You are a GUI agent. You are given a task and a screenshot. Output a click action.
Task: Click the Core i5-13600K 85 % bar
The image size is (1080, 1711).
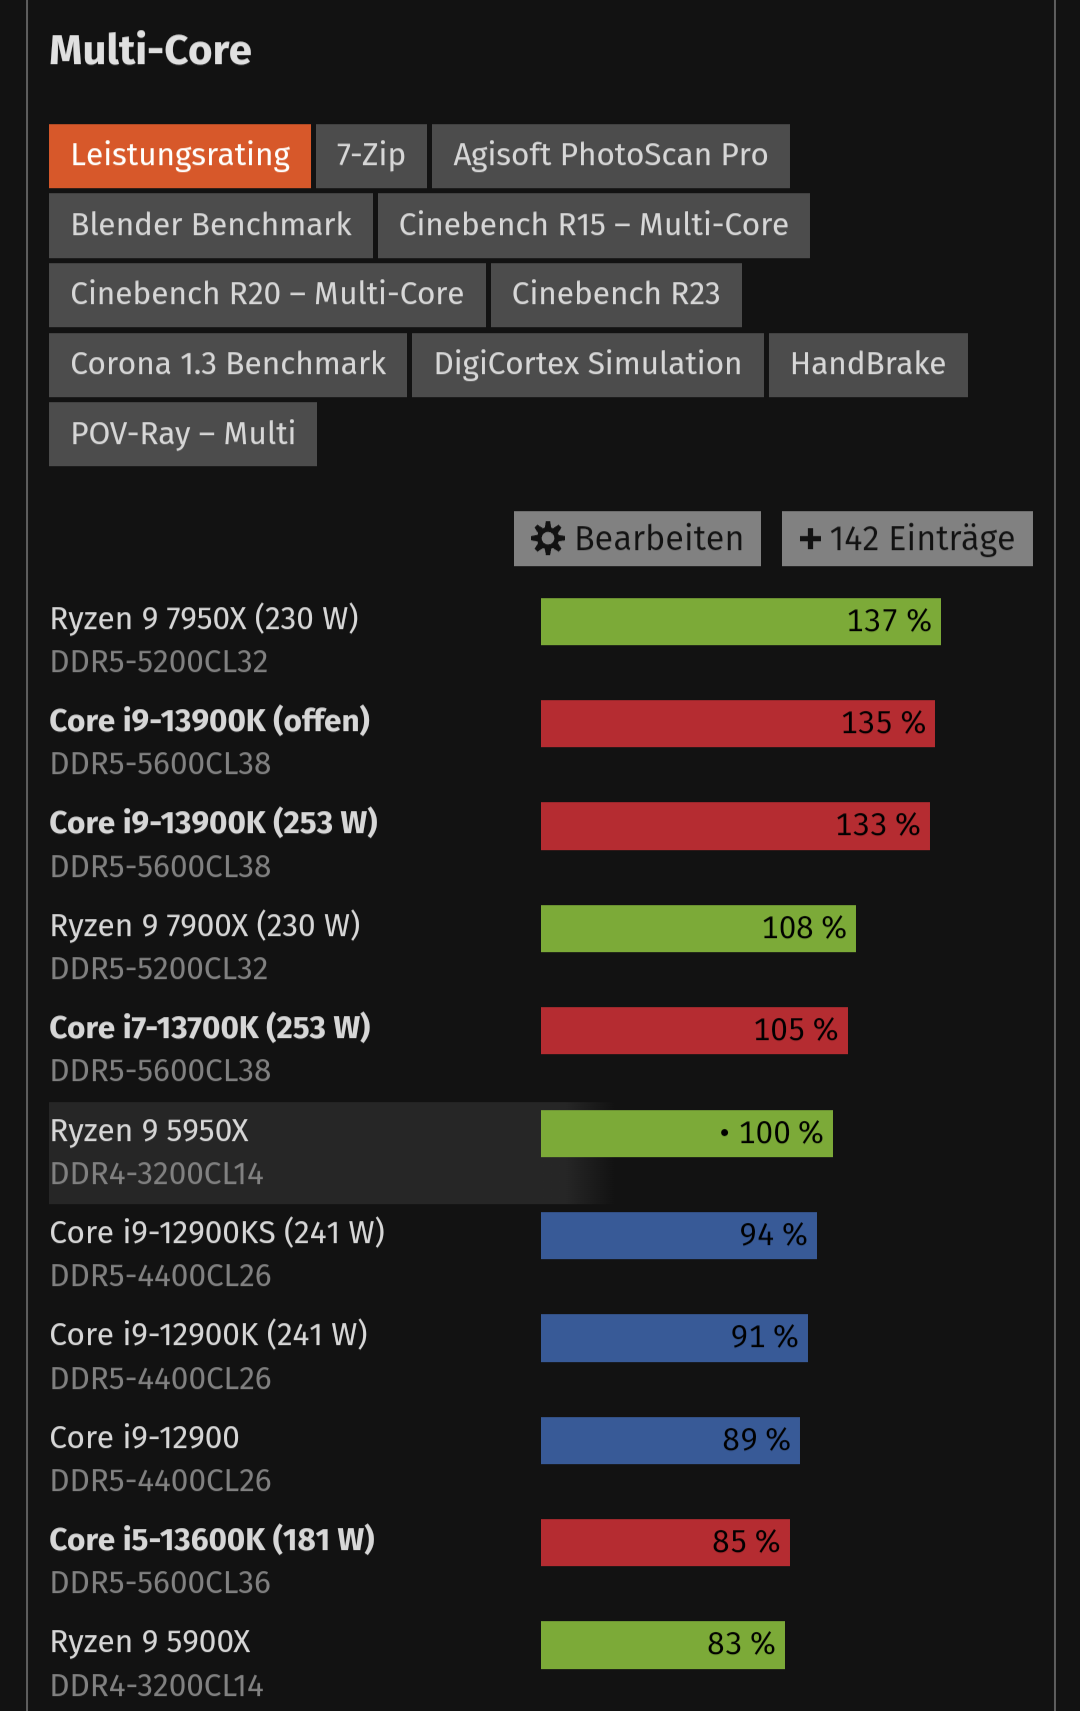click(x=665, y=1542)
